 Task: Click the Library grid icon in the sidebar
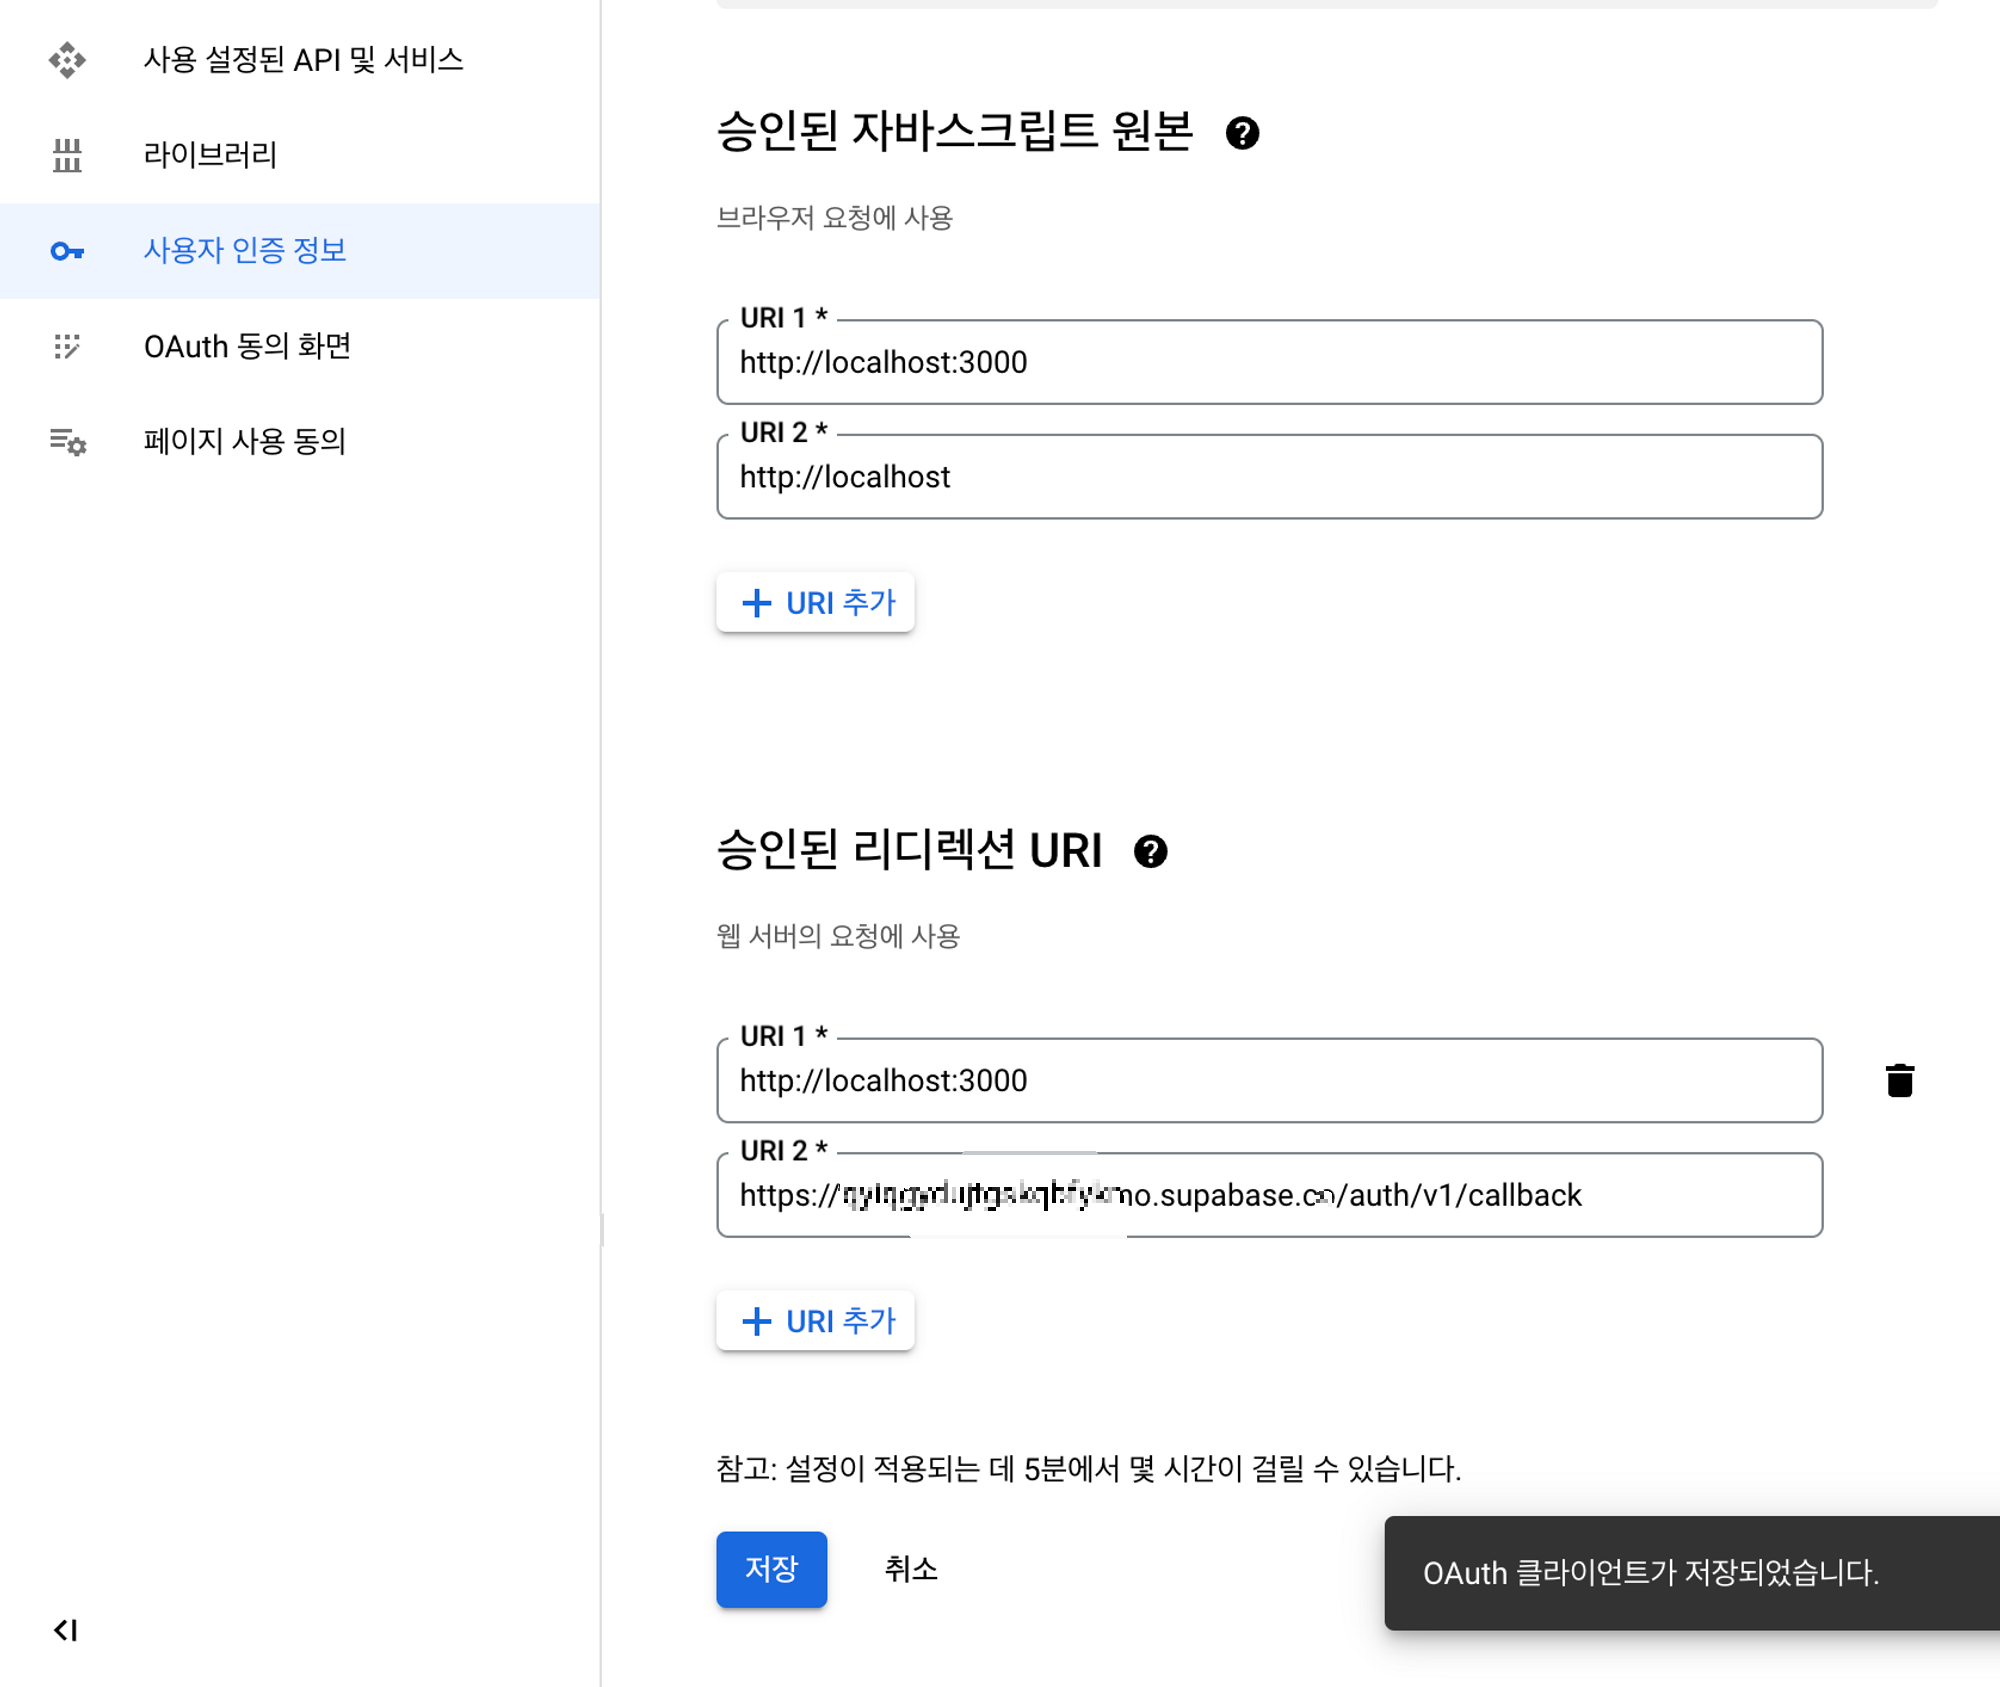point(67,155)
